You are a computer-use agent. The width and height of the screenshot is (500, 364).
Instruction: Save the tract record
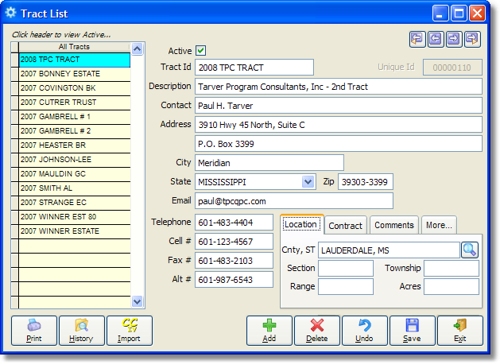[412, 331]
